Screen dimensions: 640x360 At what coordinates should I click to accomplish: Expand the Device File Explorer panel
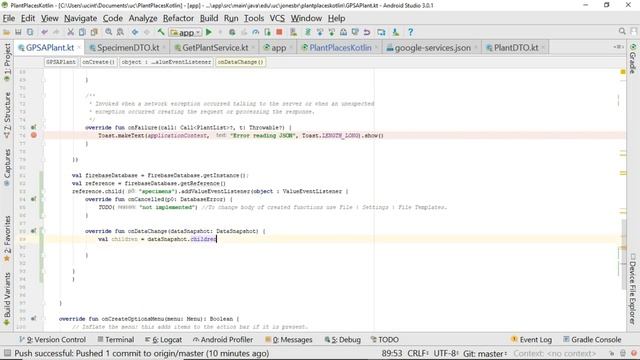pos(633,289)
